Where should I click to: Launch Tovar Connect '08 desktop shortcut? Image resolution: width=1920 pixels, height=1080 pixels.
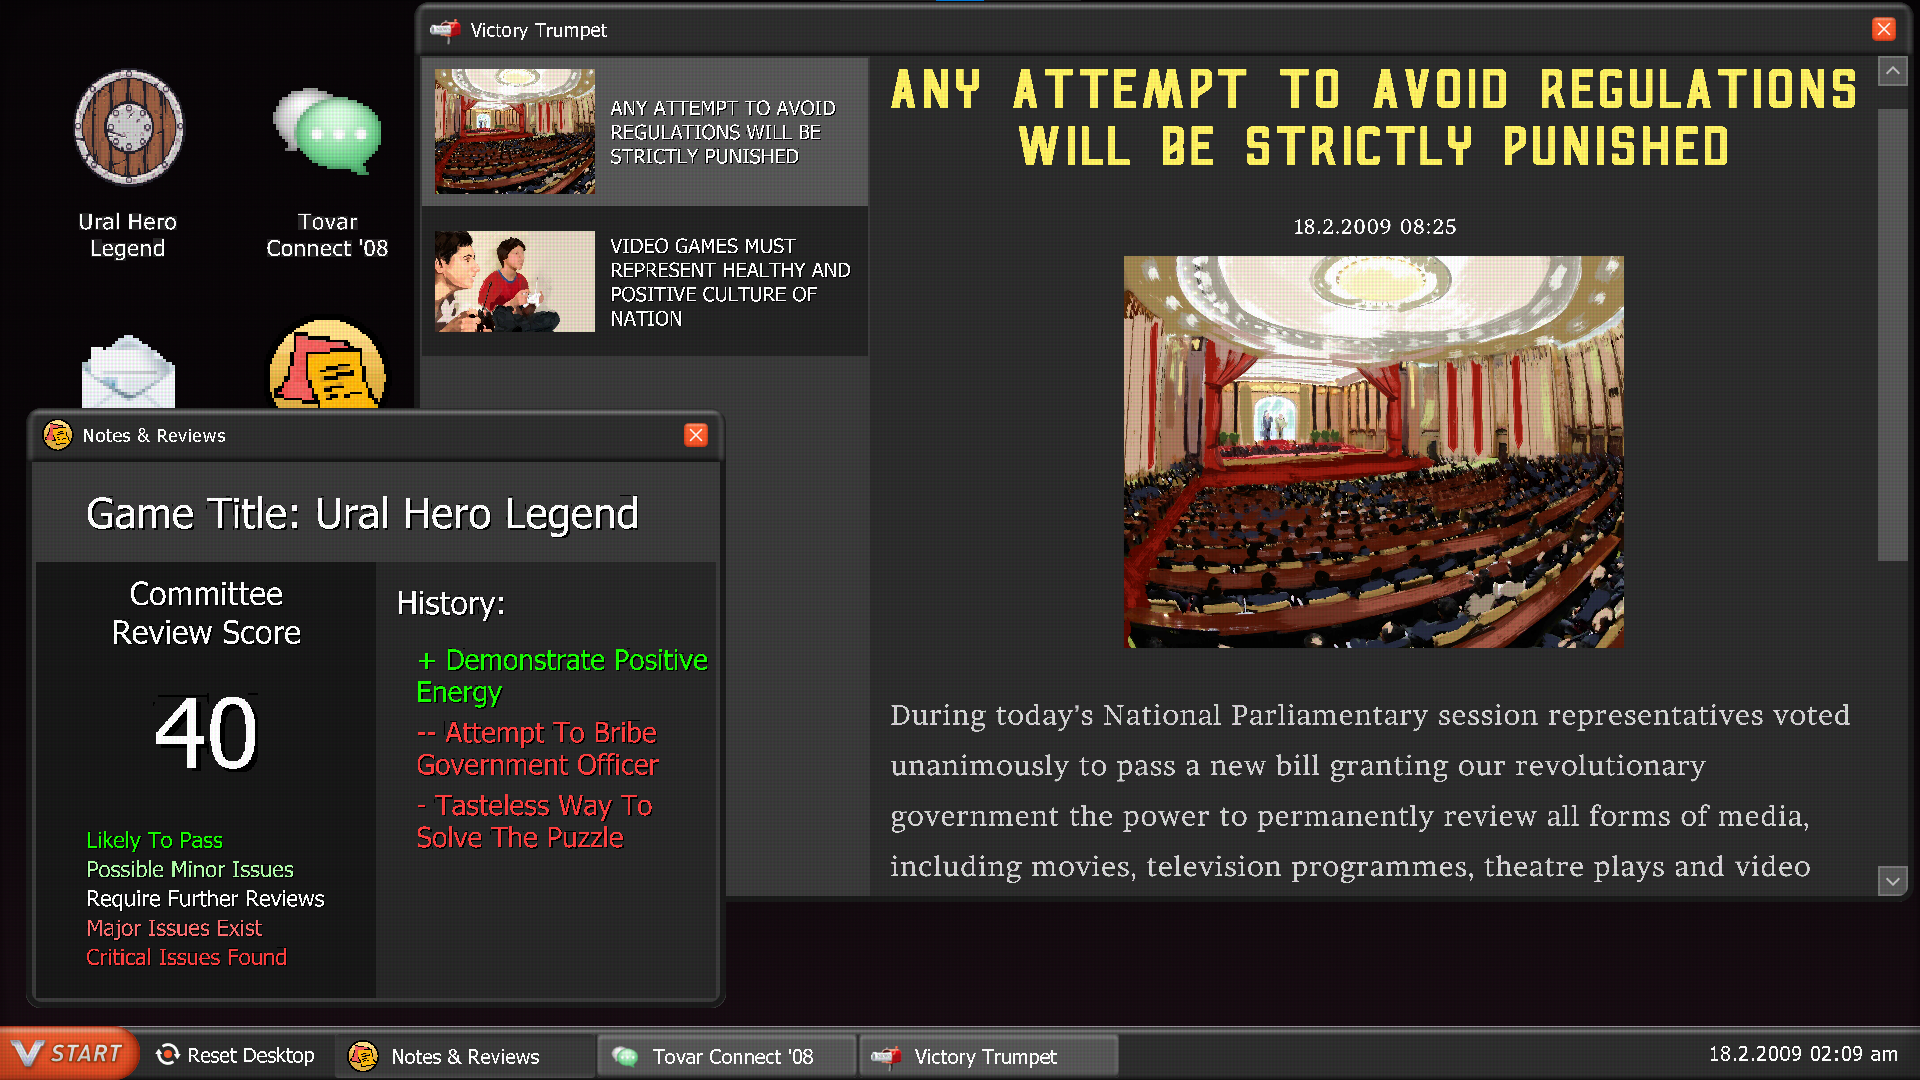[328, 130]
